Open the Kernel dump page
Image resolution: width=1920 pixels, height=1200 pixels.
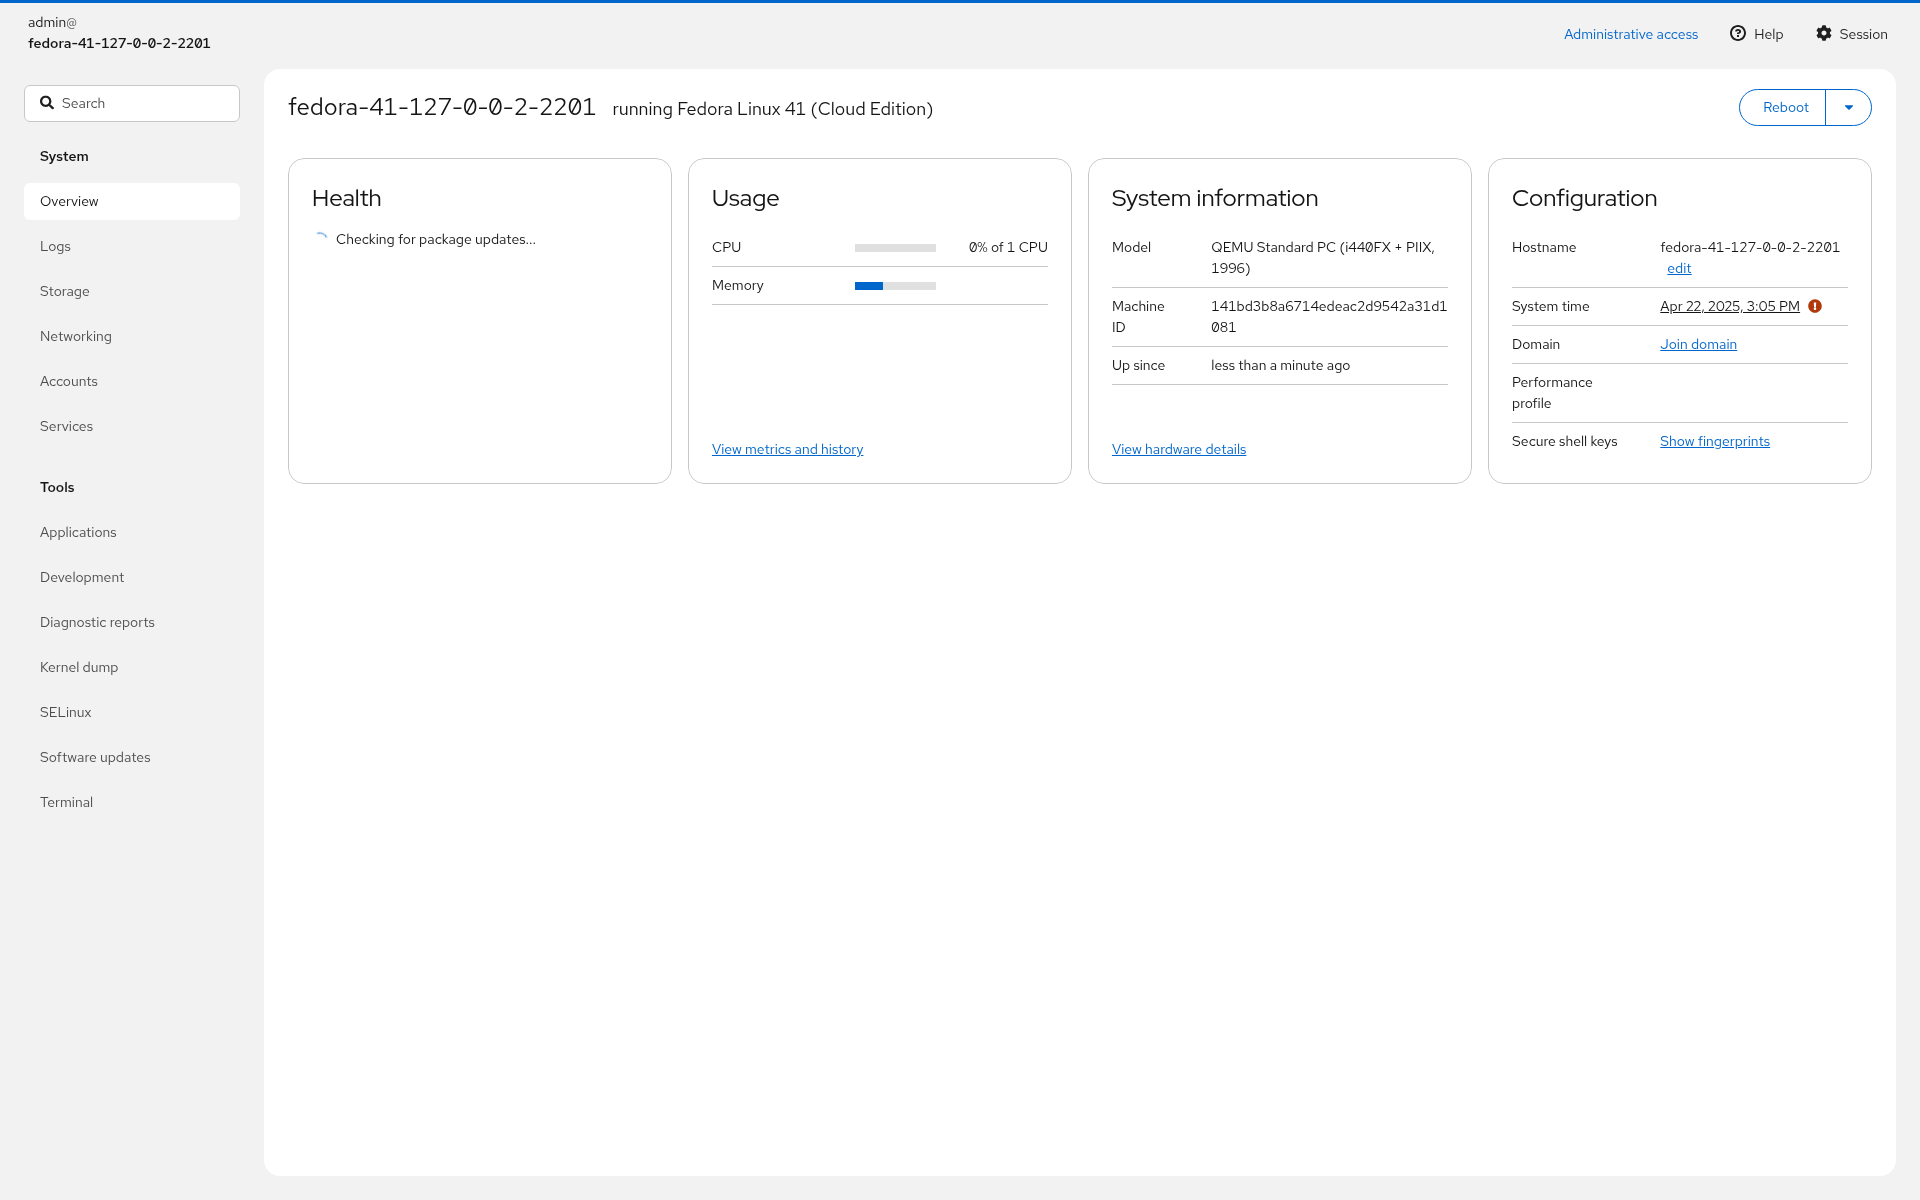pos(132,667)
